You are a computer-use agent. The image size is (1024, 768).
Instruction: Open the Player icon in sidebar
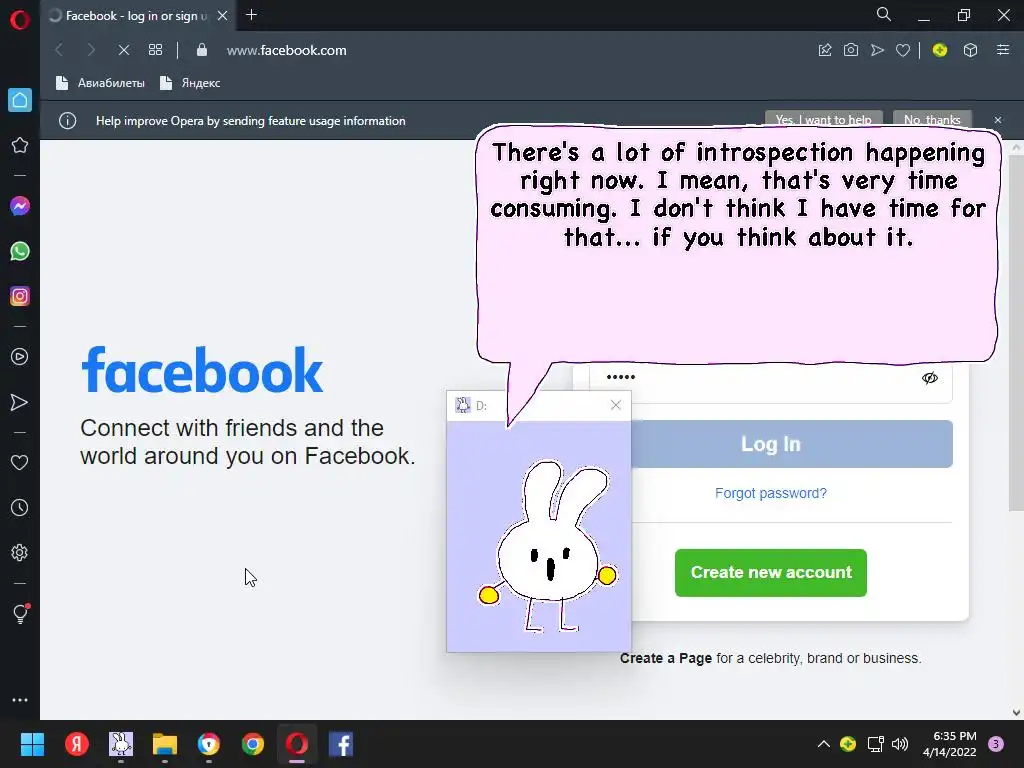coord(20,357)
